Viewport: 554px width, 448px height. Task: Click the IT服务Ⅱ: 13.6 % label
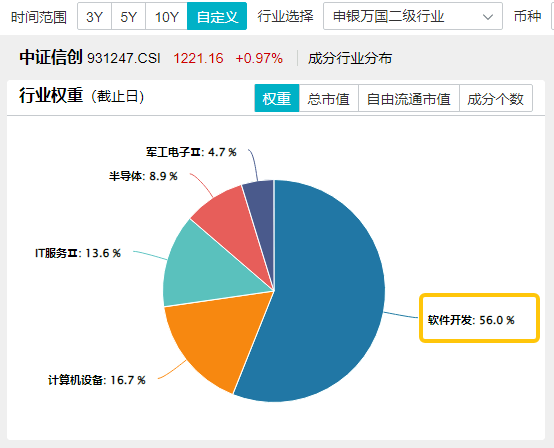coord(78,253)
